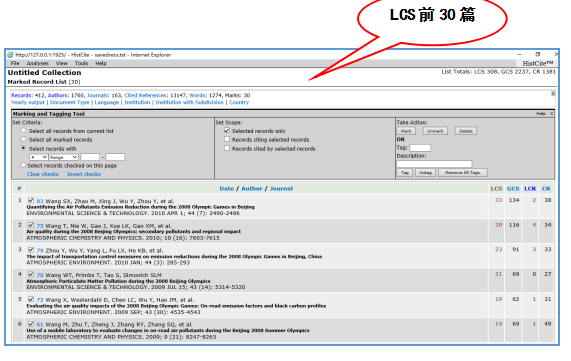View Country breakdown
The height and width of the screenshot is (361, 571).
(239, 102)
